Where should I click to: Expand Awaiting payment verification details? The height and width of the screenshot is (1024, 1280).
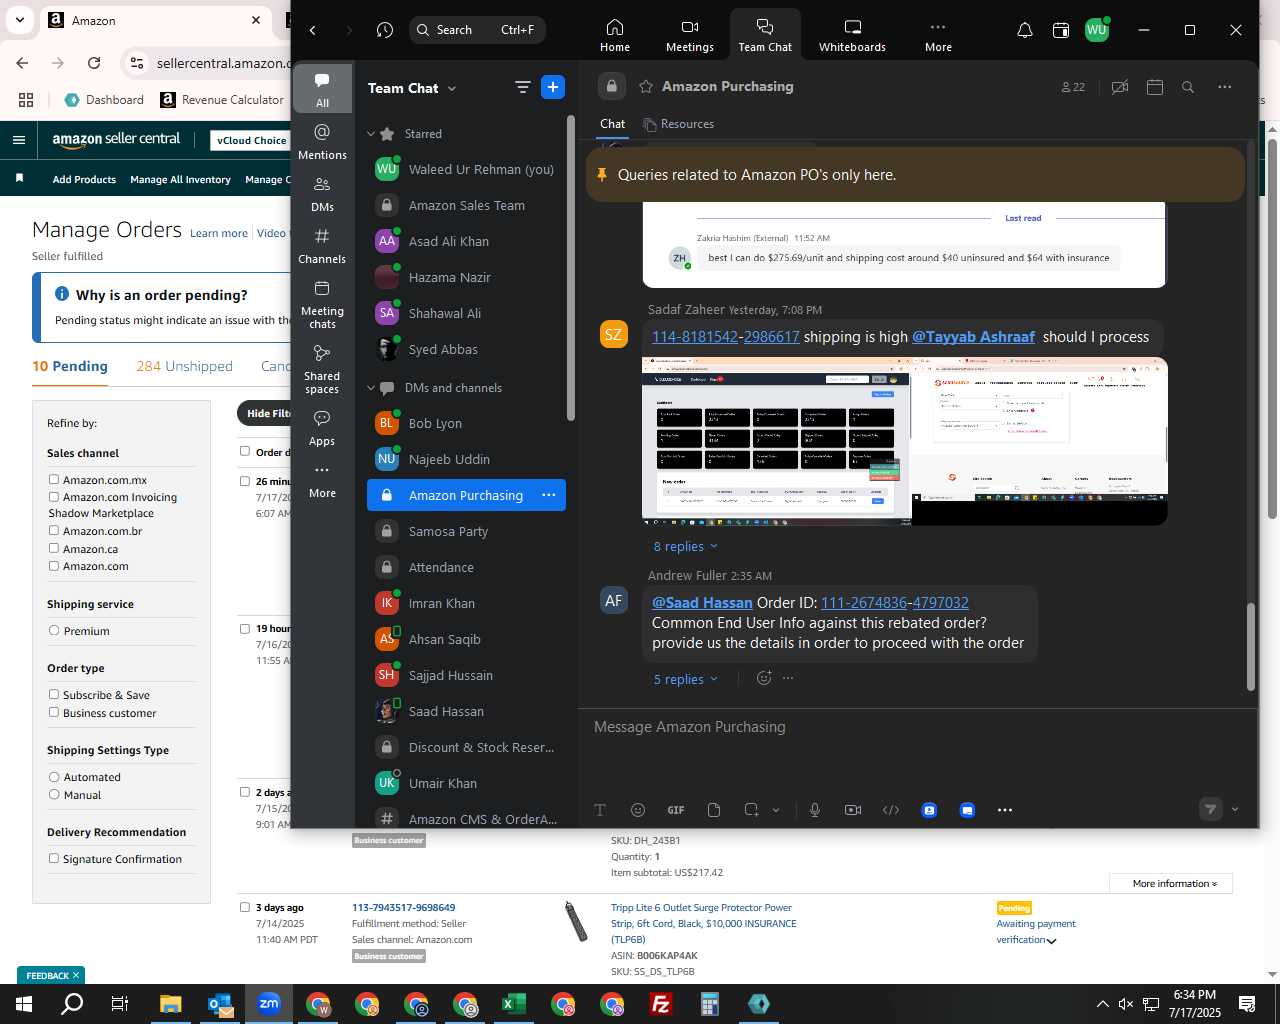(x=1051, y=941)
